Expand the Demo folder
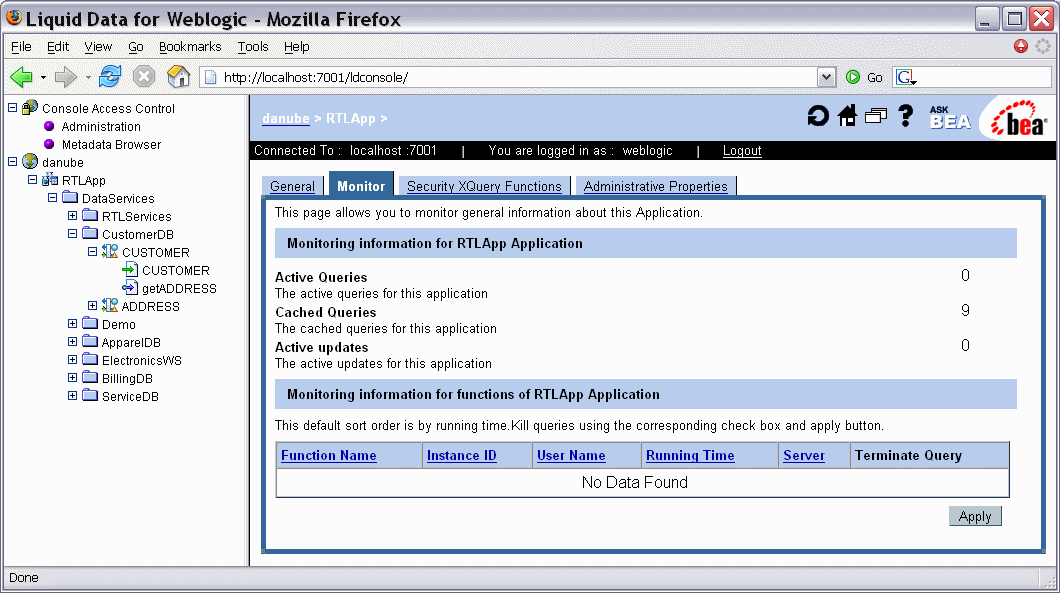 (72, 324)
